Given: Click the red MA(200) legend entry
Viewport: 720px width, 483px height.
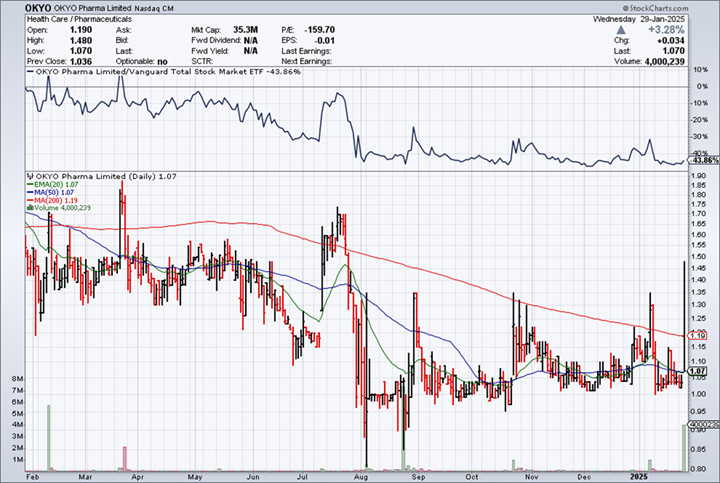Looking at the screenshot, I should pyautogui.click(x=52, y=200).
